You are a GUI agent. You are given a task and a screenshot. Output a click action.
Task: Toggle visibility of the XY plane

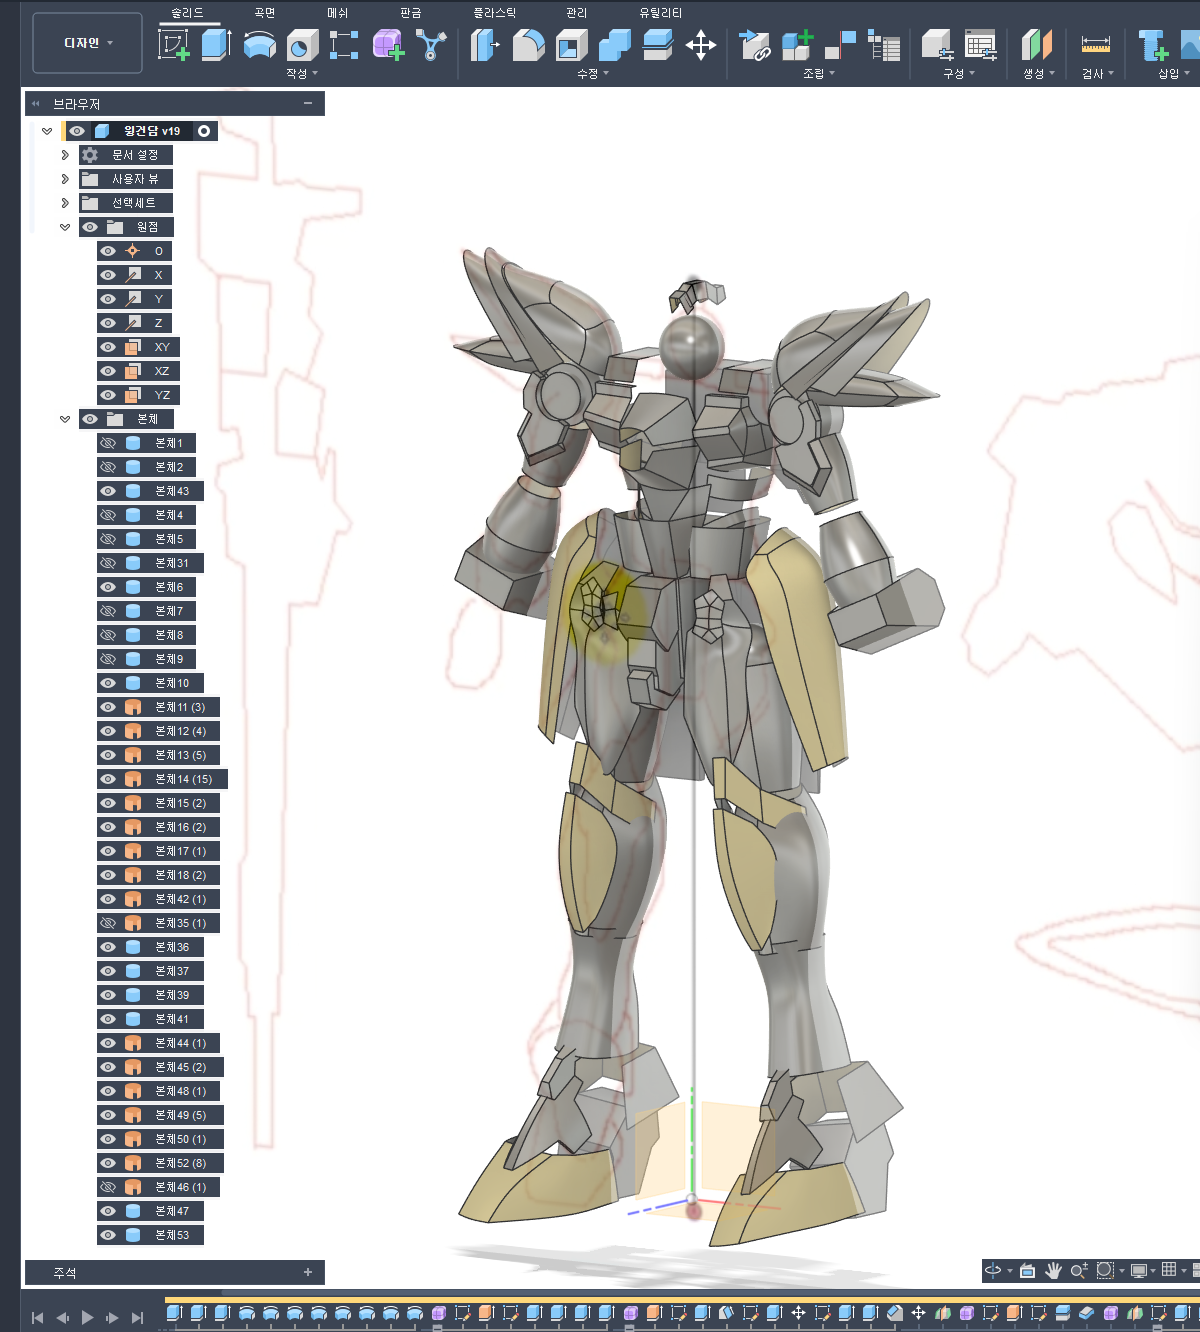[x=108, y=347]
